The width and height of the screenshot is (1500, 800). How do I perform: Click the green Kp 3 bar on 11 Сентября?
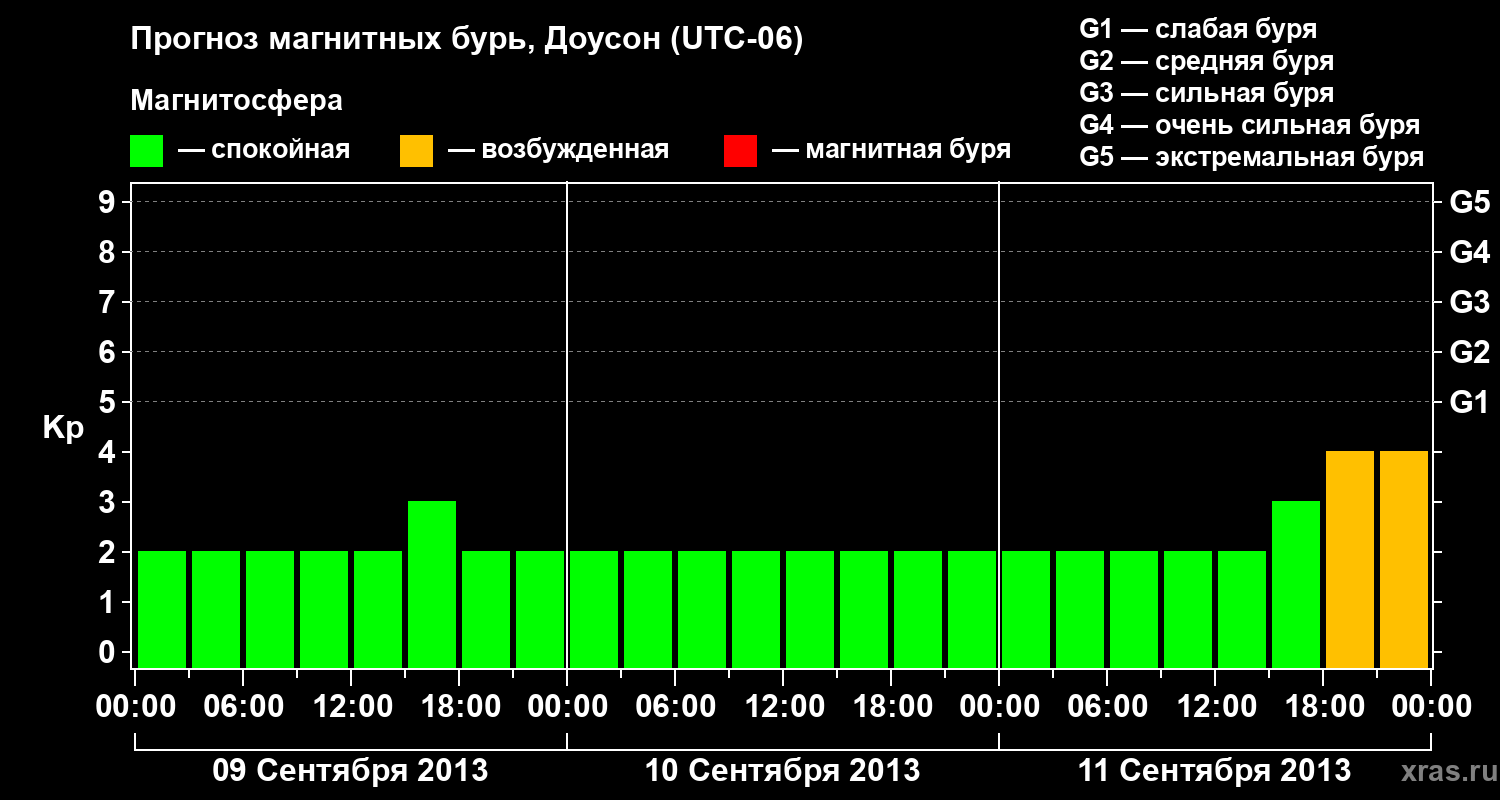tap(1296, 584)
